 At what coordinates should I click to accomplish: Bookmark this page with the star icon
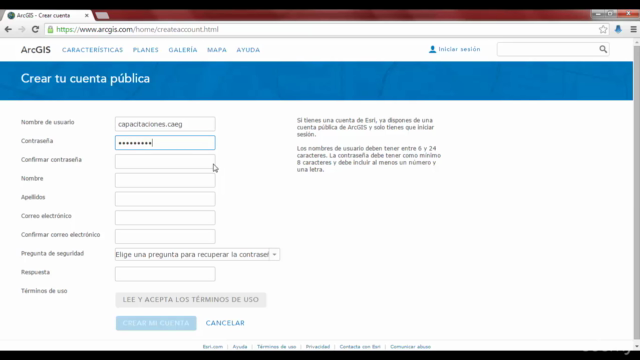click(603, 29)
